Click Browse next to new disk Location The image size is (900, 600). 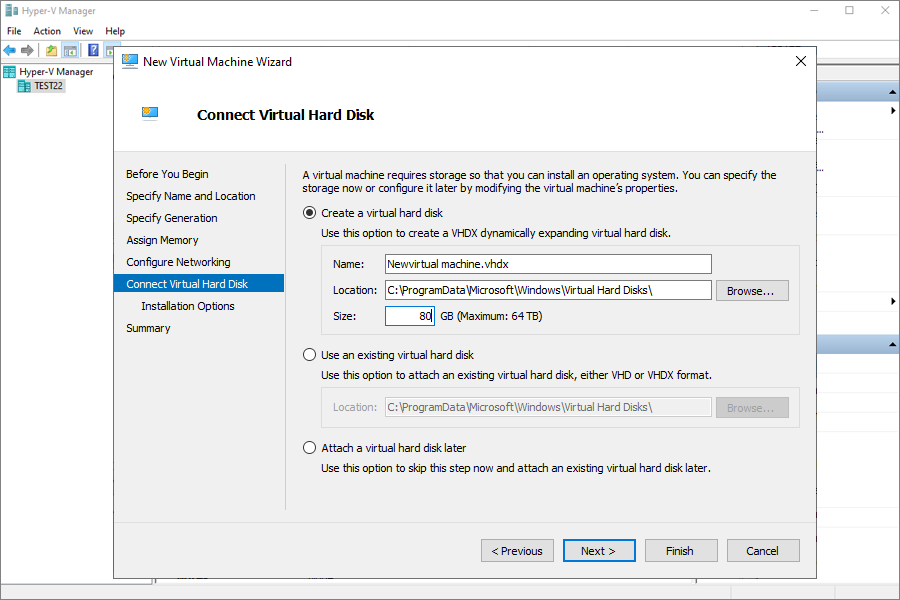tap(752, 291)
